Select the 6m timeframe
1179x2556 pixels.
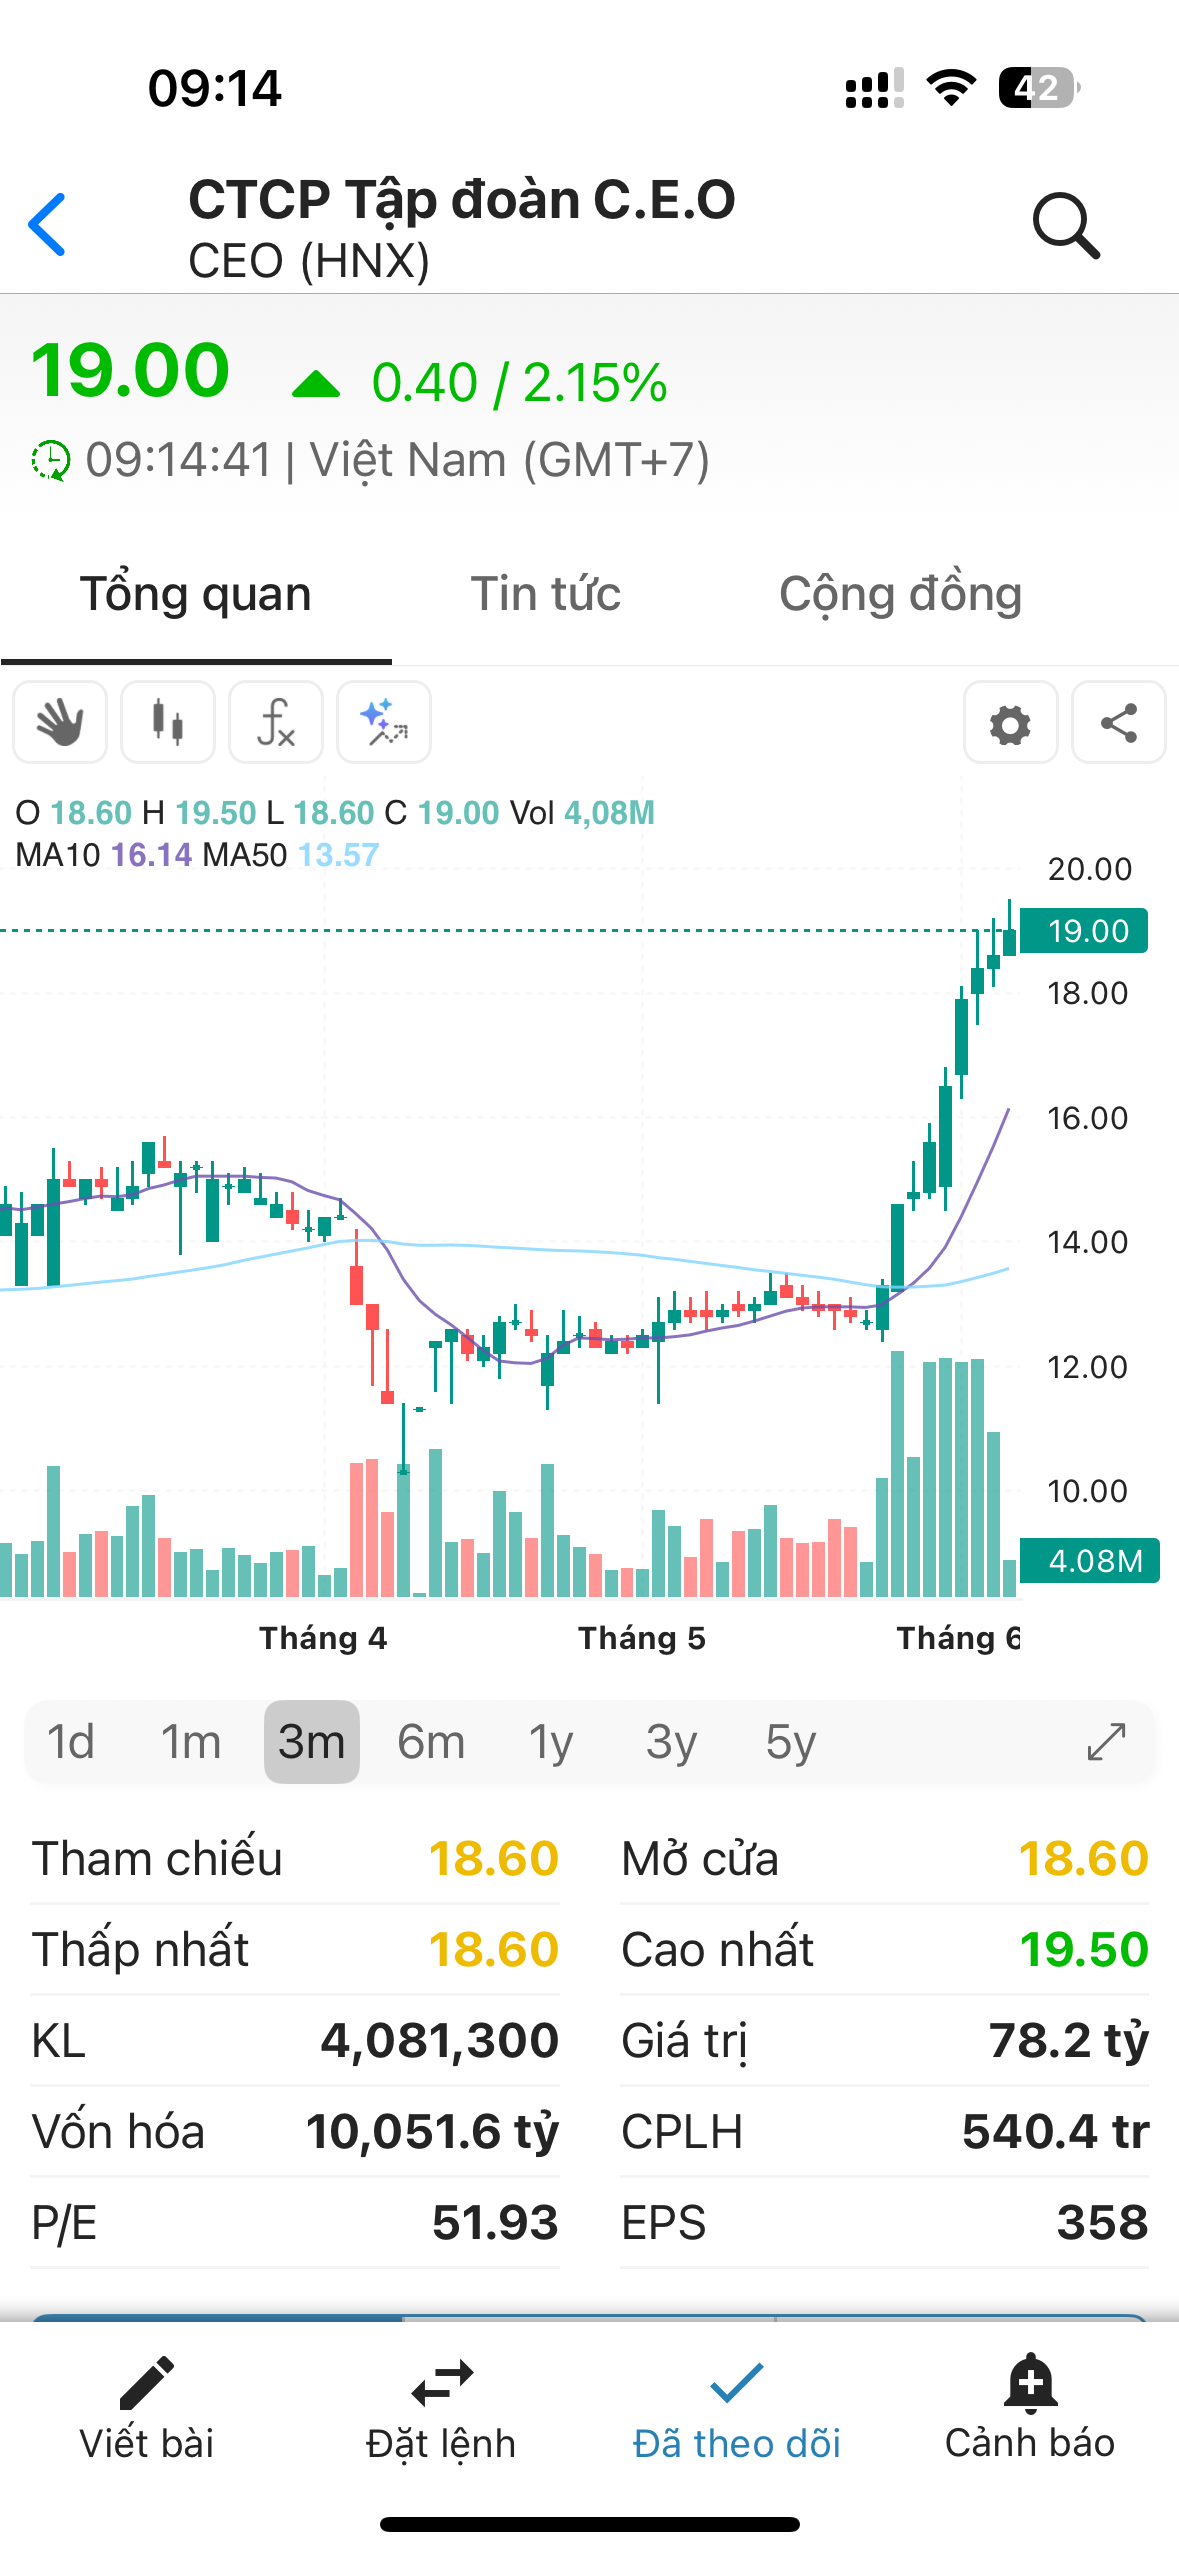pyautogui.click(x=431, y=1742)
